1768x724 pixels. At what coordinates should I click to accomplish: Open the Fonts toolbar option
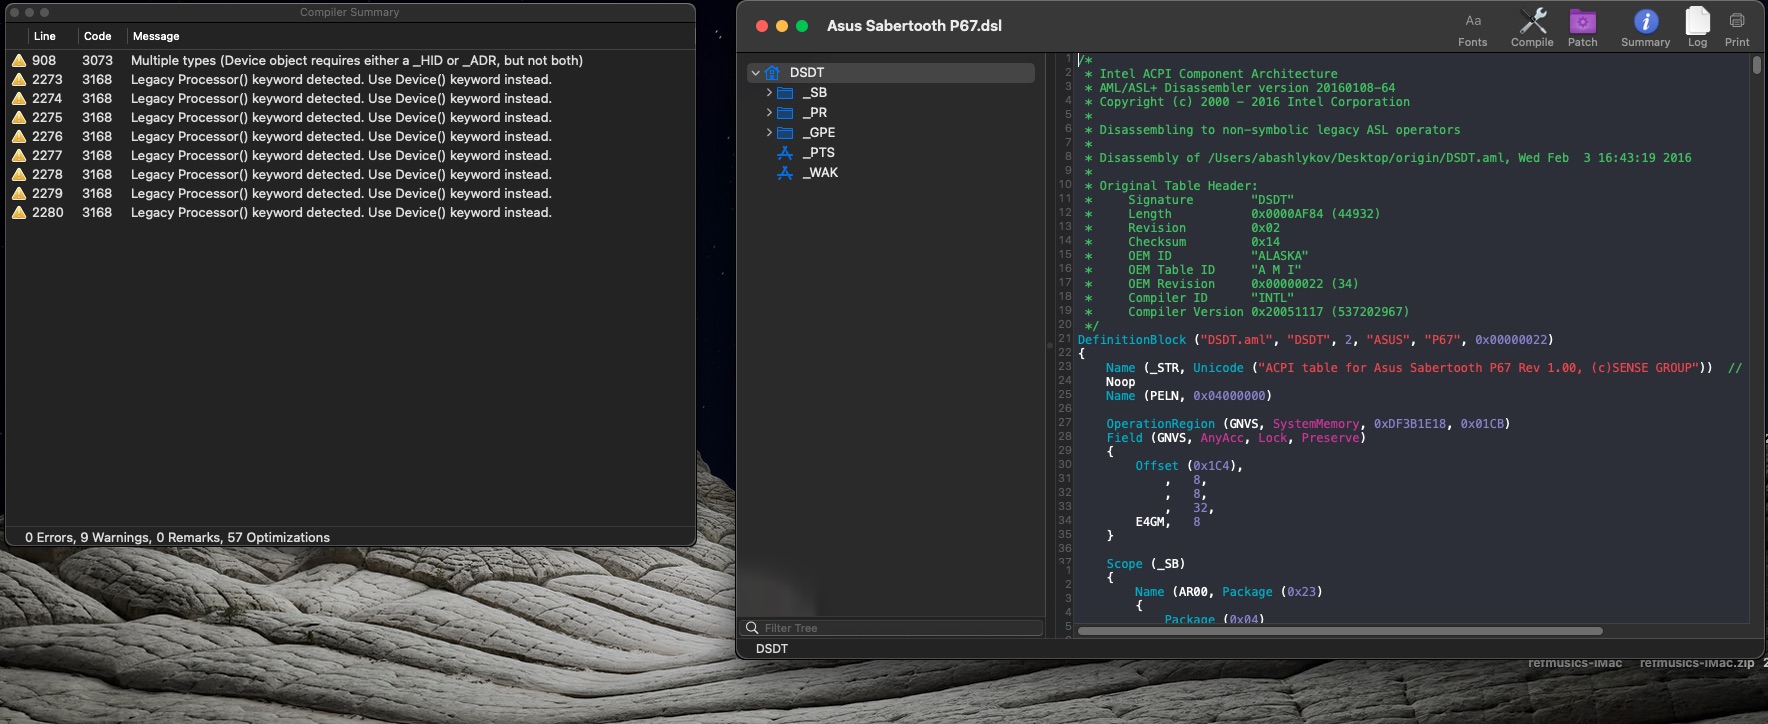1472,28
